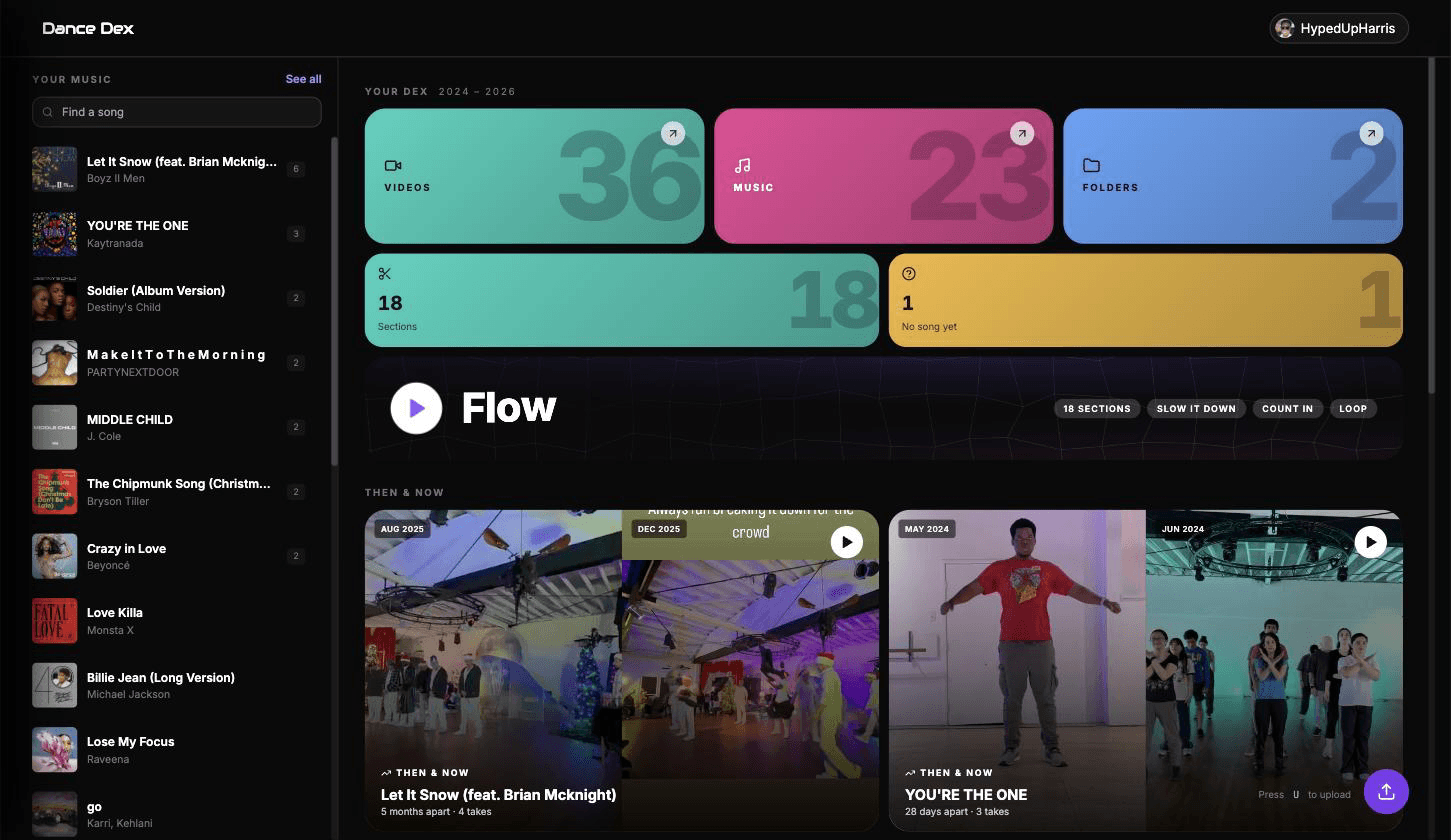Image resolution: width=1451 pixels, height=840 pixels.
Task: Toggle the Loop option
Action: click(x=1353, y=408)
